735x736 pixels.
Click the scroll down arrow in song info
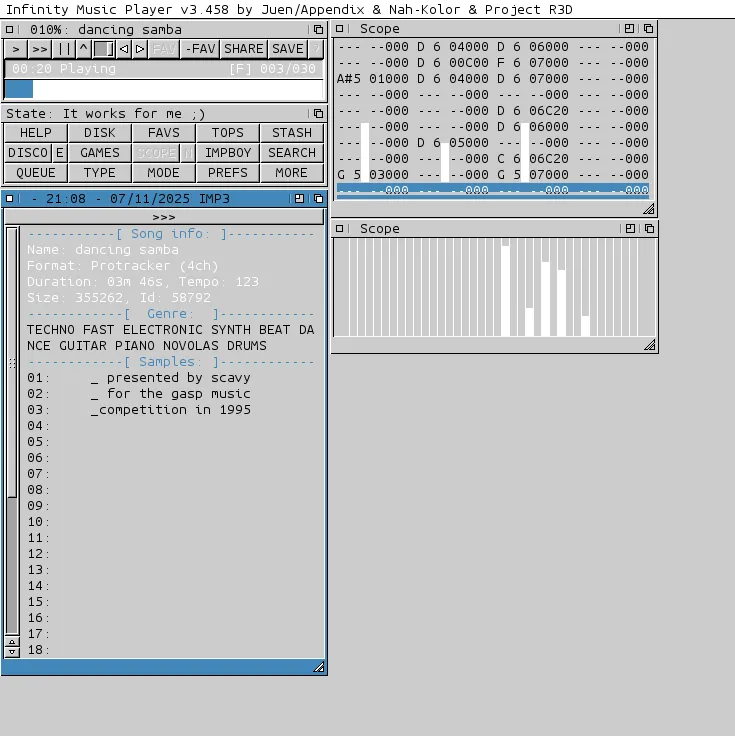(x=12, y=652)
